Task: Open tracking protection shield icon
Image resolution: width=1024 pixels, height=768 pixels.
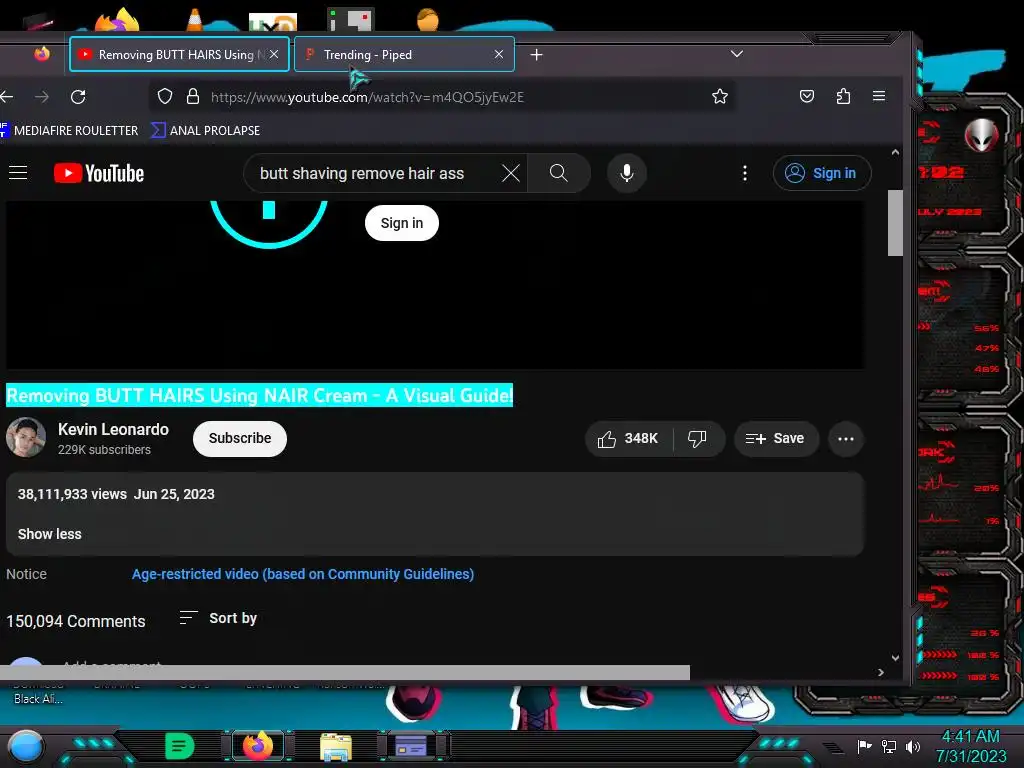Action: pyautogui.click(x=165, y=97)
